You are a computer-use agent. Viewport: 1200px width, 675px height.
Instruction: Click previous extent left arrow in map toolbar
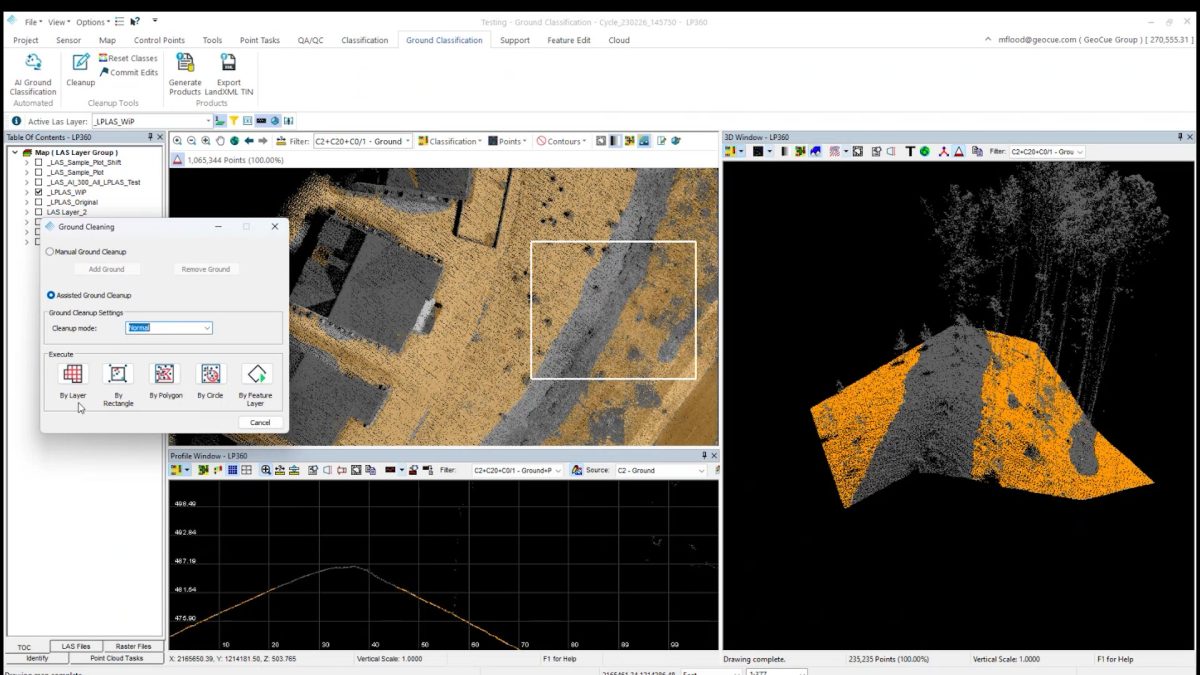pos(249,141)
